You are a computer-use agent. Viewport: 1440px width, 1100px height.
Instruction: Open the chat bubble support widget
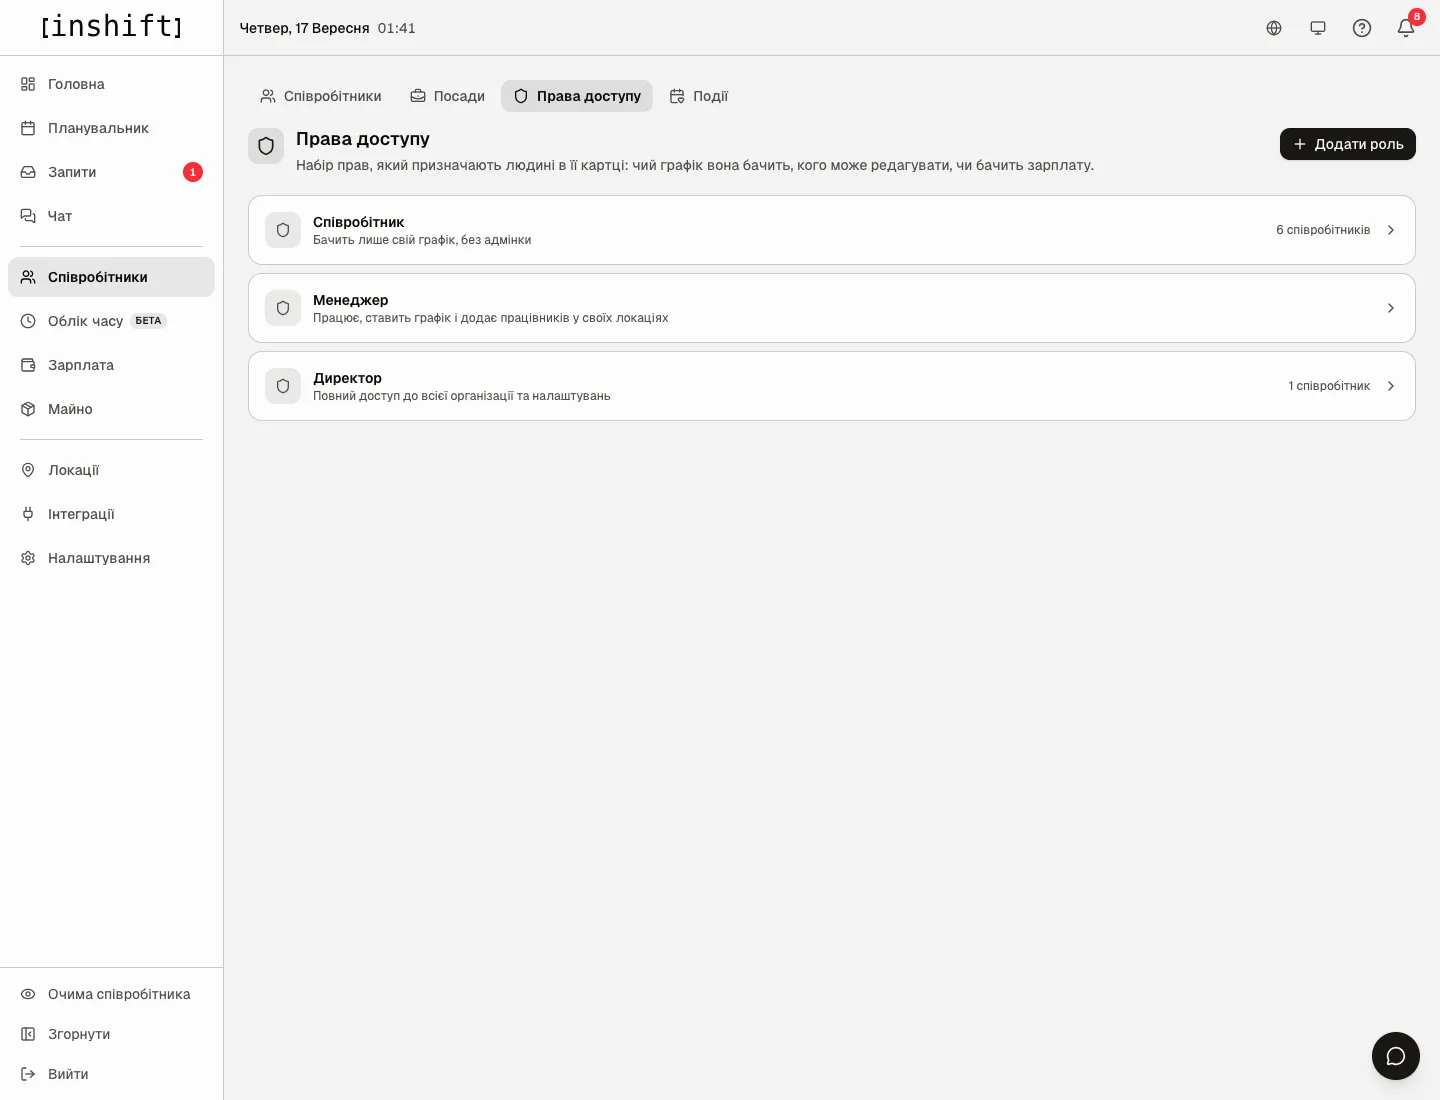[1396, 1056]
